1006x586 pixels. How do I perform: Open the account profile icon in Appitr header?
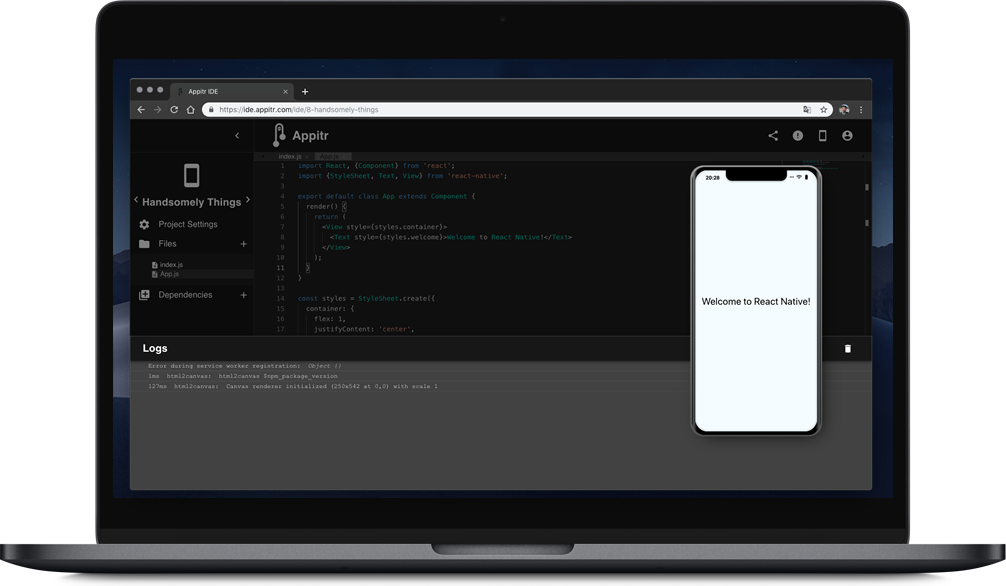tap(848, 135)
